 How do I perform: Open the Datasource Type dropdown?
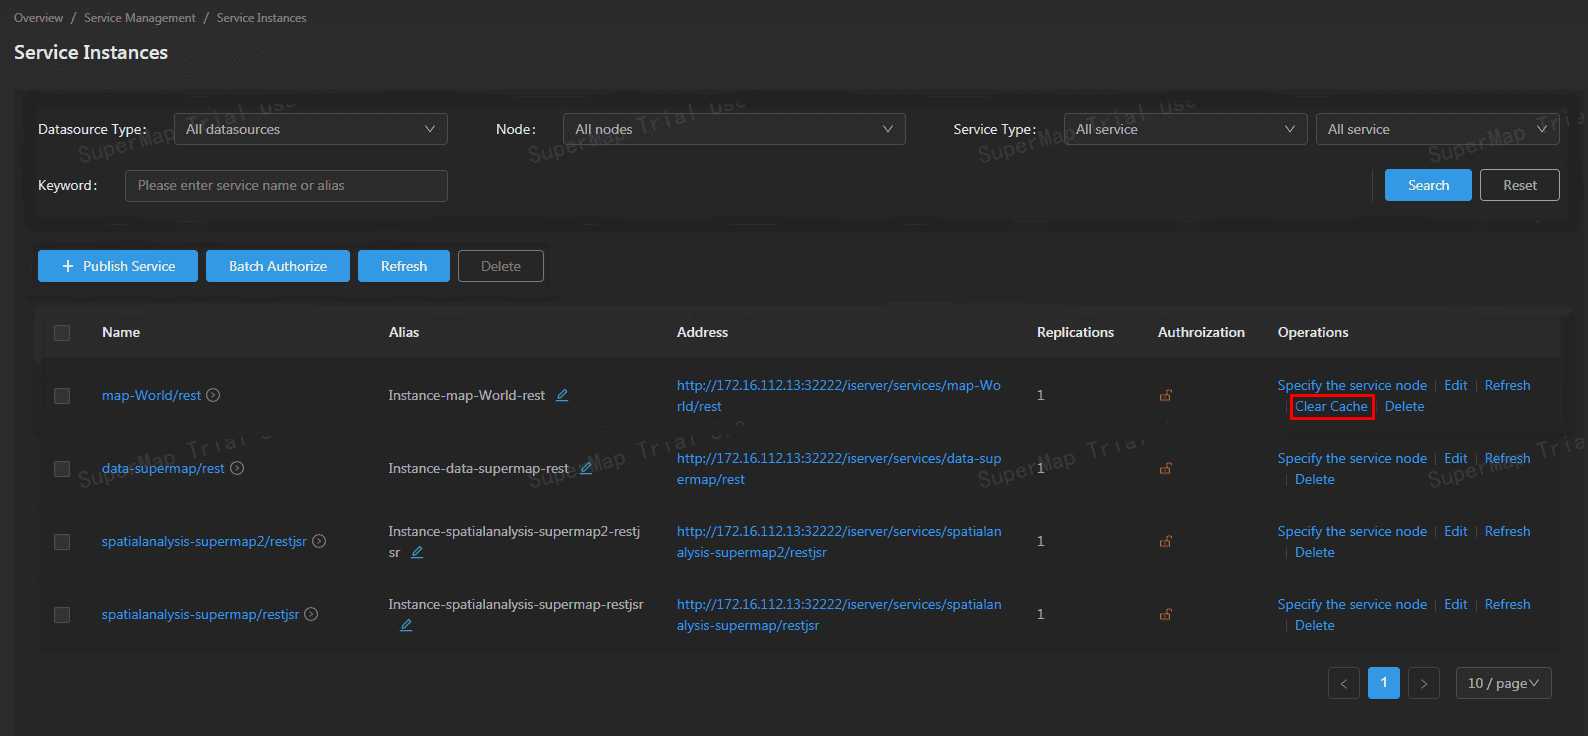pyautogui.click(x=310, y=129)
